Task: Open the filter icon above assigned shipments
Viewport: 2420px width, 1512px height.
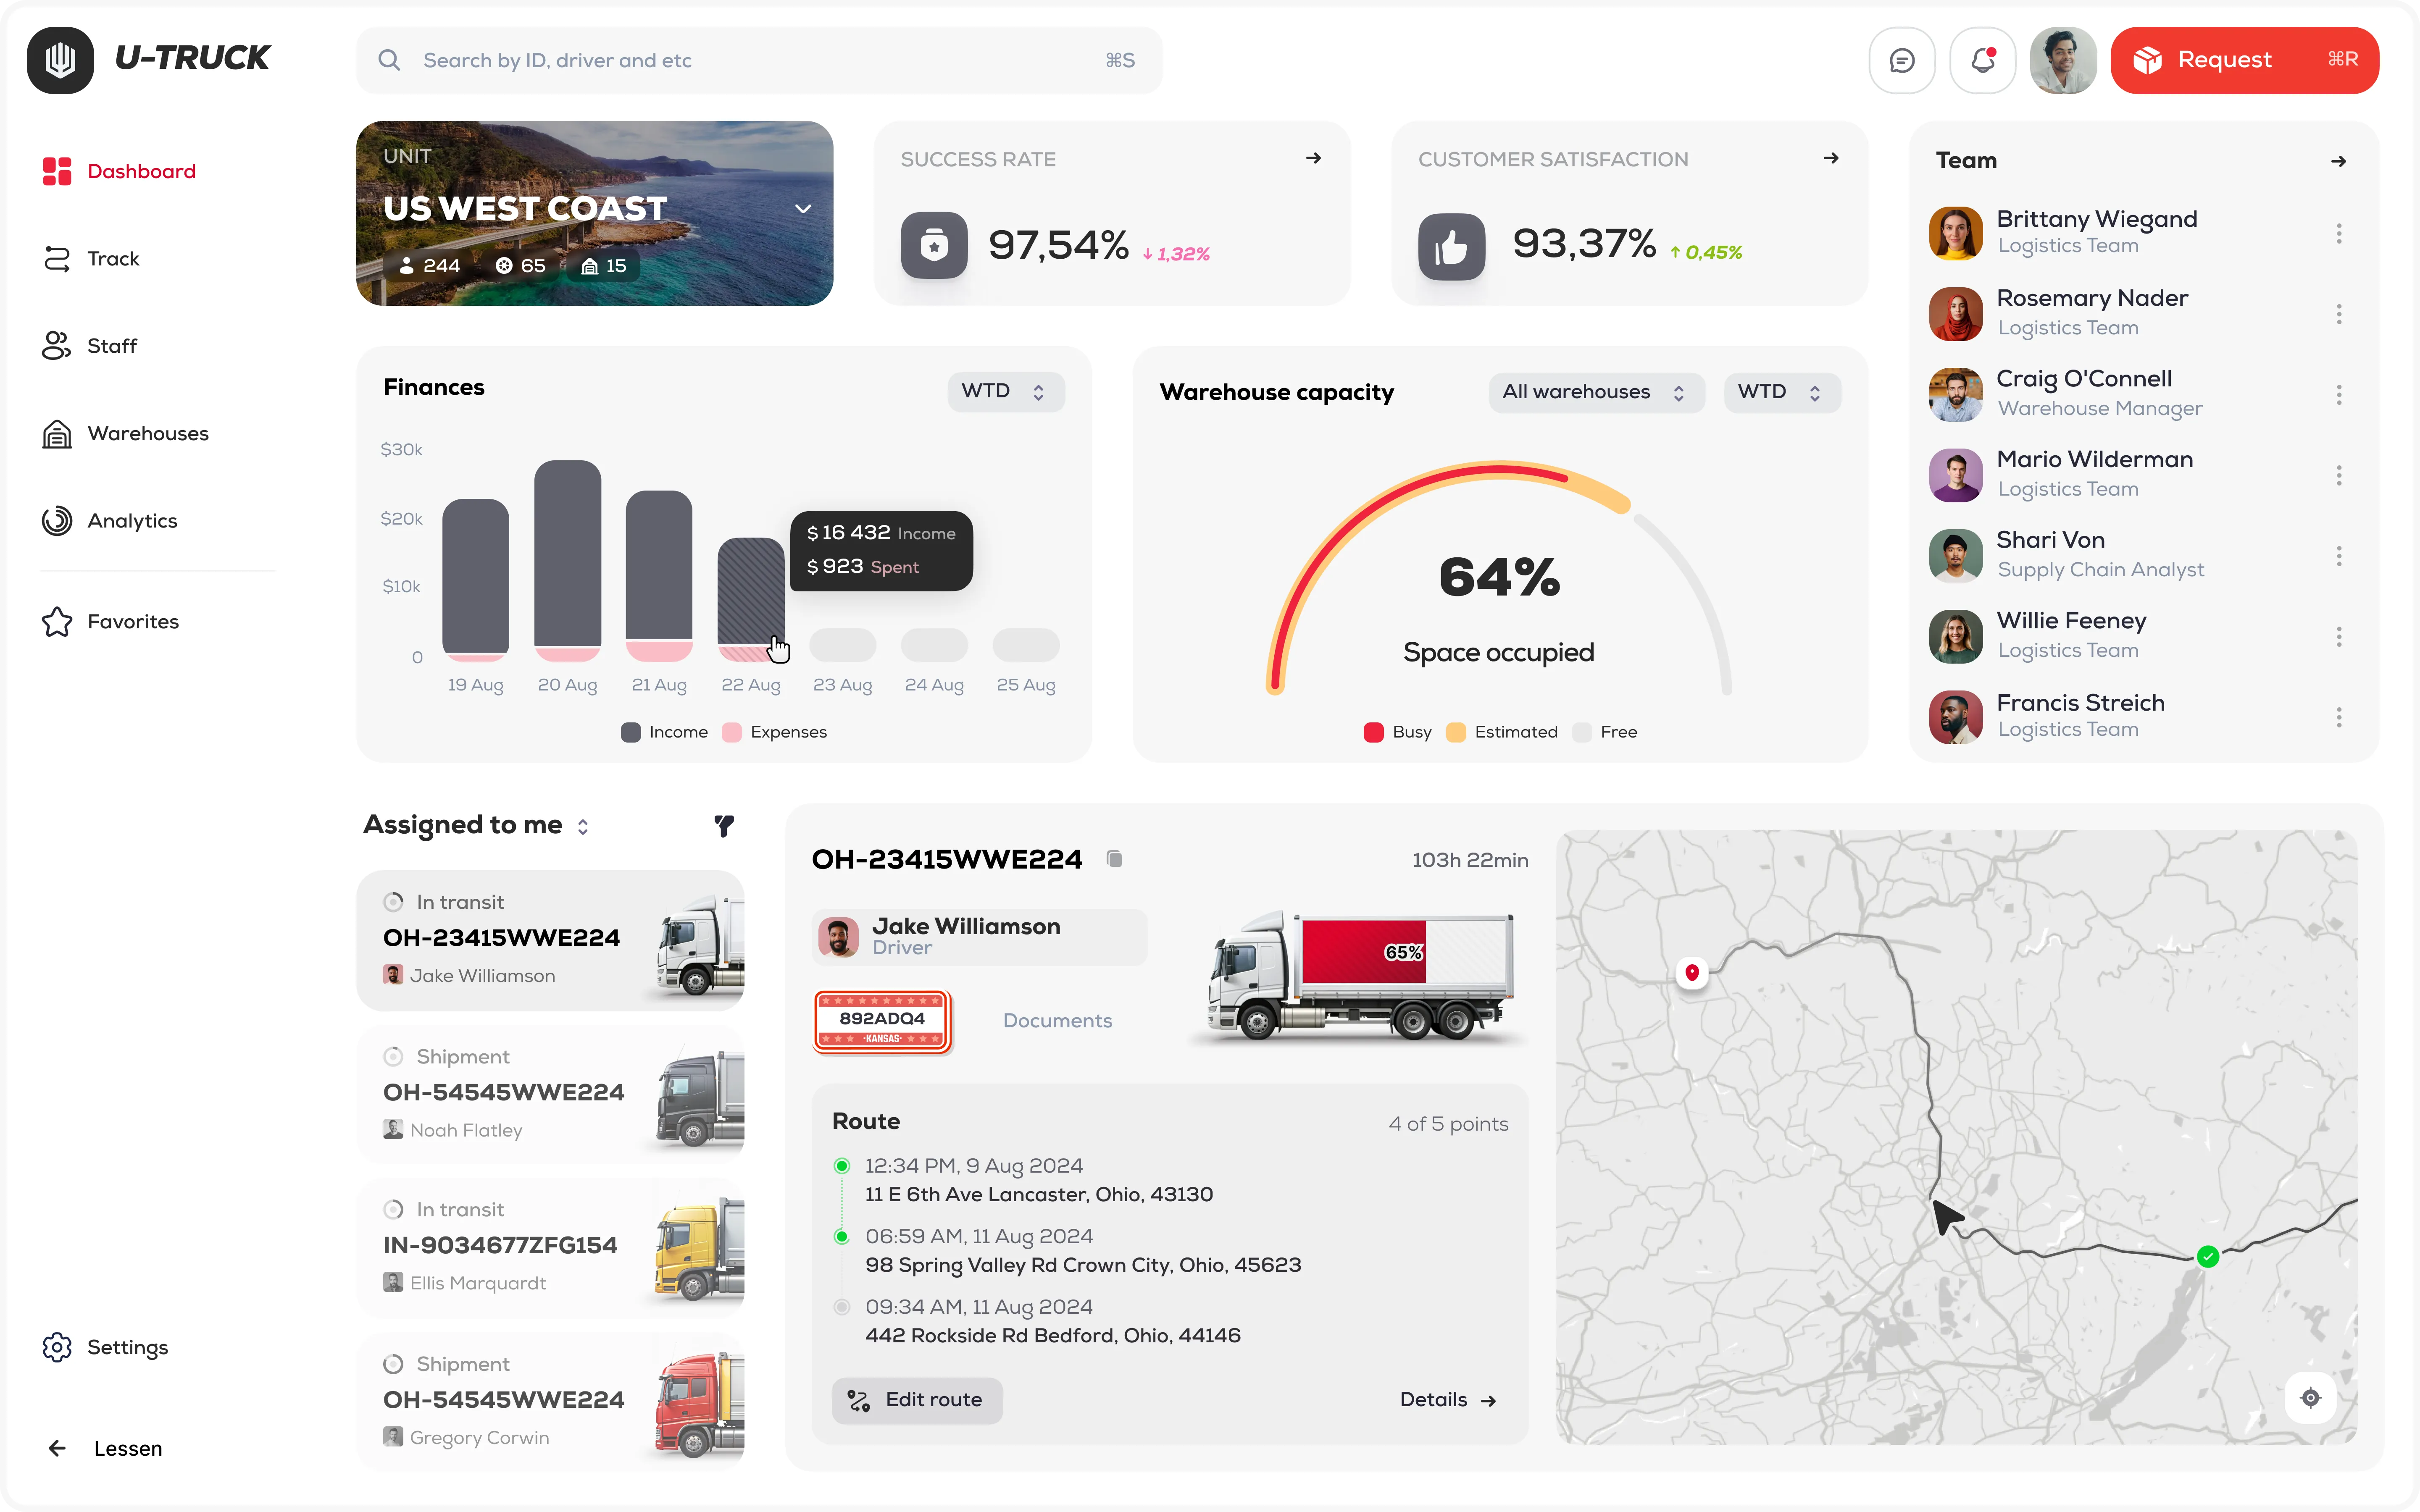Action: coord(724,826)
